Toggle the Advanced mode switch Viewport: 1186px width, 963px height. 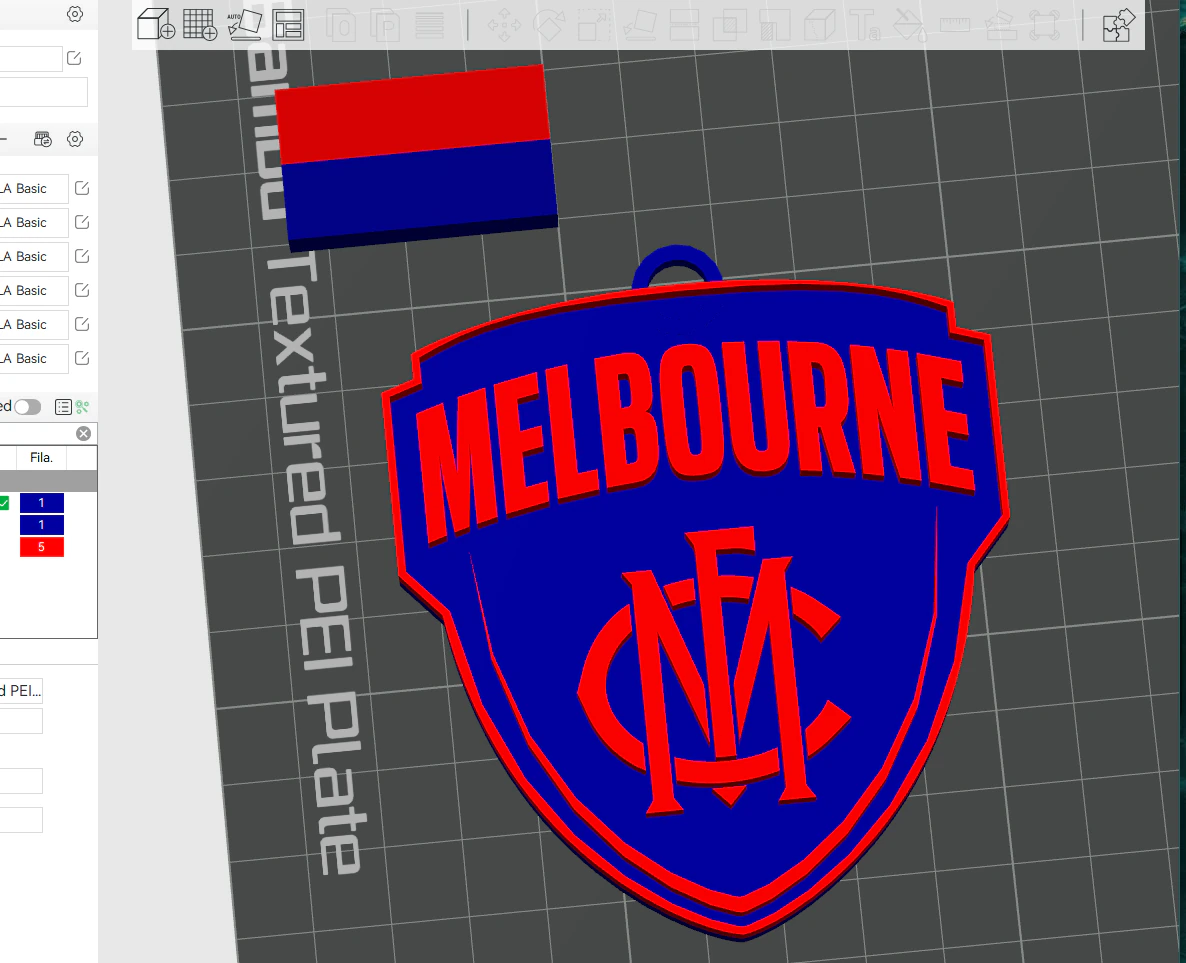pos(27,407)
